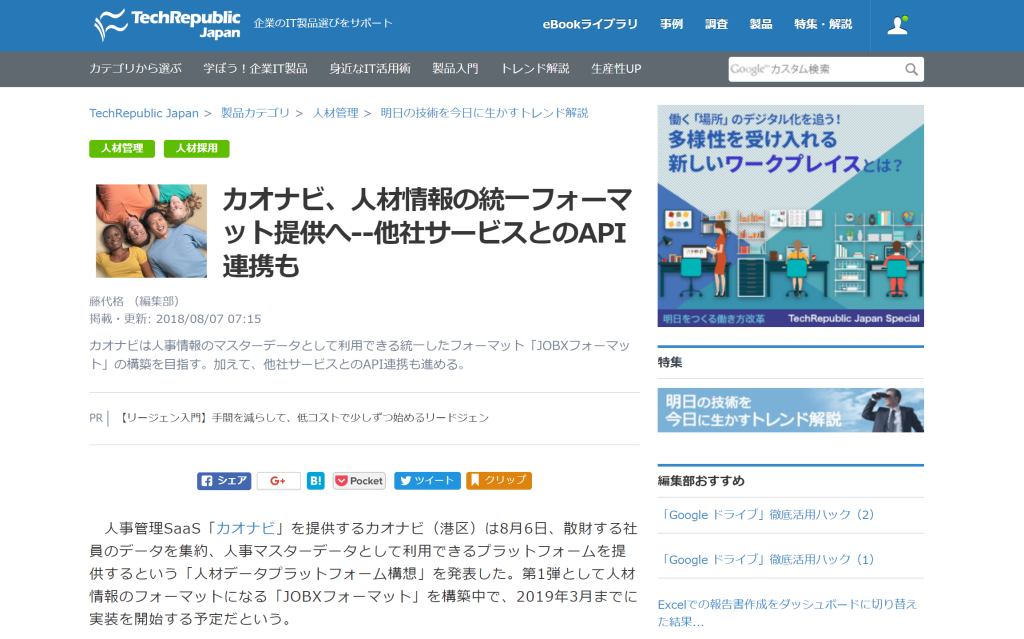Image resolution: width=1024 pixels, height=639 pixels.
Task: Select カテゴリから選ぶ menu item
Action: pyautogui.click(x=135, y=69)
